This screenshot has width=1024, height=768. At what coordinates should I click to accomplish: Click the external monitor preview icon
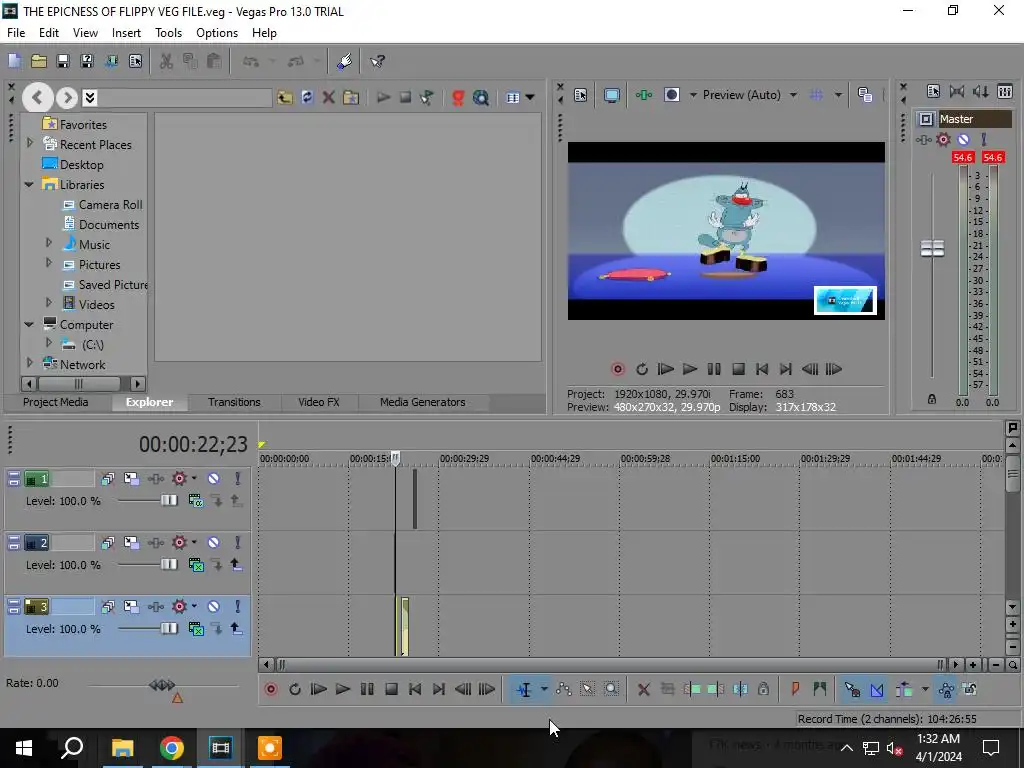pyautogui.click(x=612, y=95)
